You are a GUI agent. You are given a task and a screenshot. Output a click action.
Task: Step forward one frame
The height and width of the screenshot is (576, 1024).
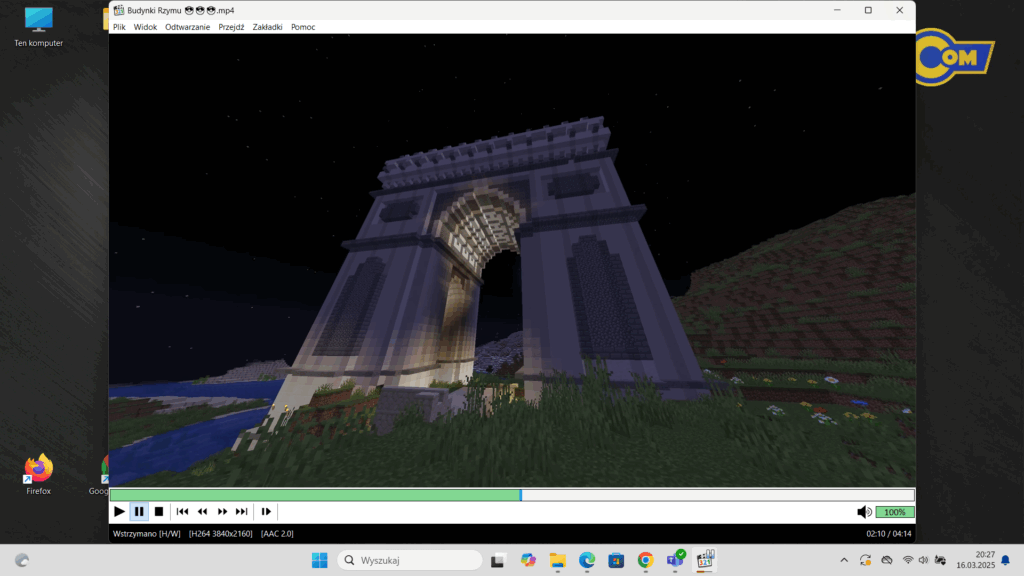coord(266,512)
